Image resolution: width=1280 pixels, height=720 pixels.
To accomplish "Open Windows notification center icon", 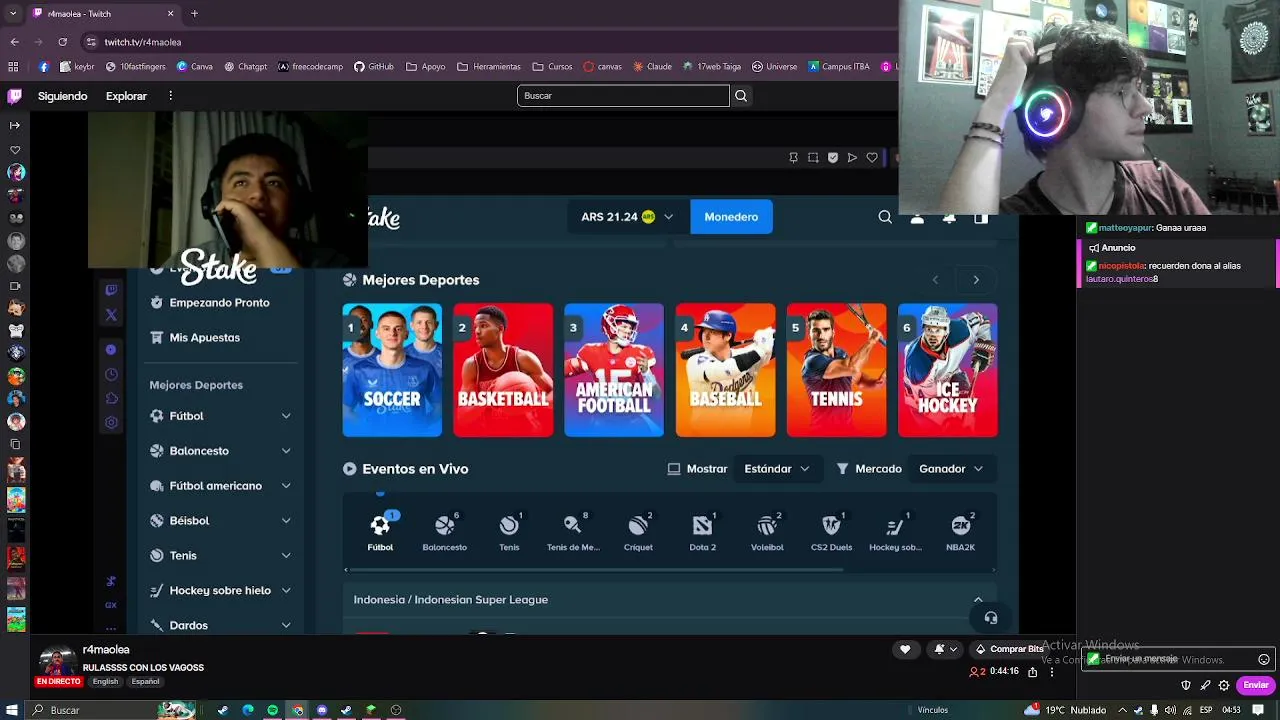I will click(x=1258, y=710).
